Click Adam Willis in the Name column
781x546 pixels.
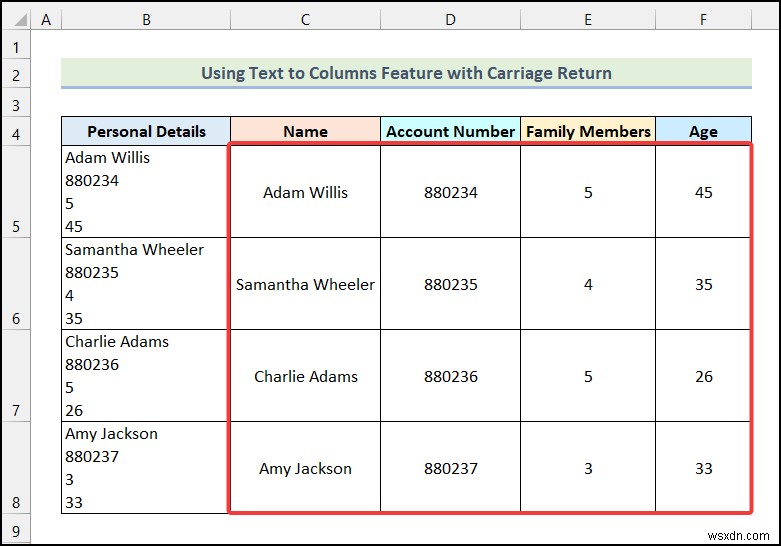305,192
